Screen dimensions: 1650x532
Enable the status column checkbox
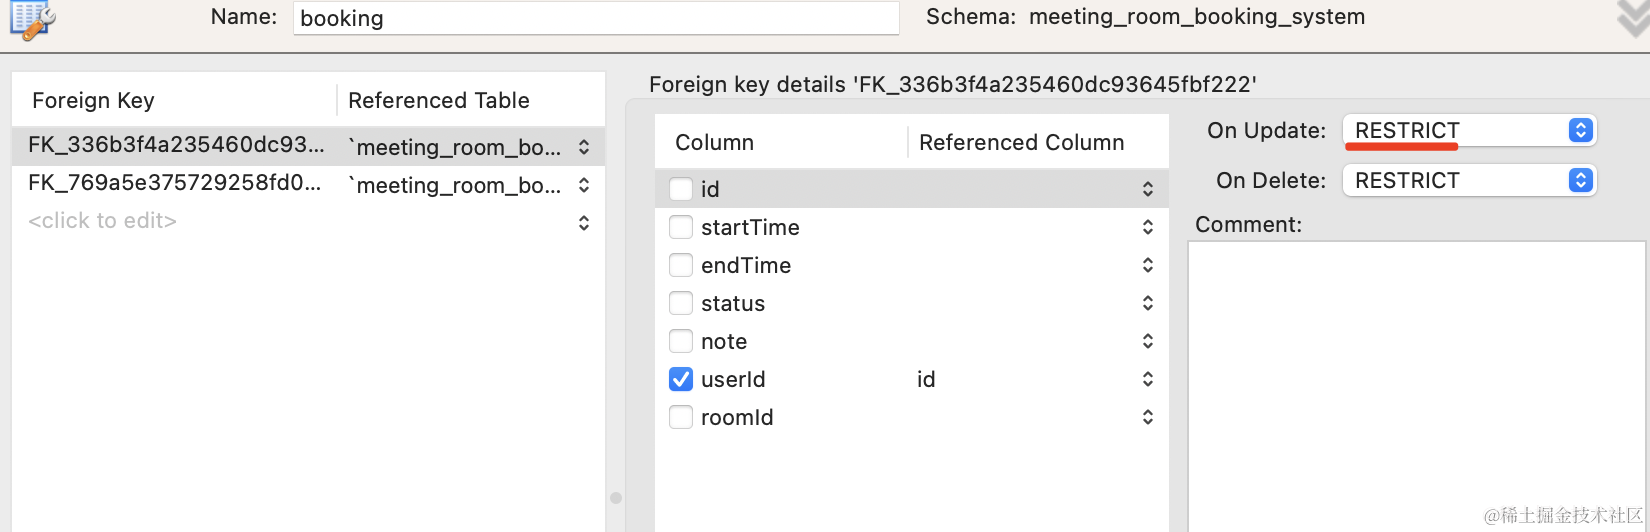click(681, 303)
